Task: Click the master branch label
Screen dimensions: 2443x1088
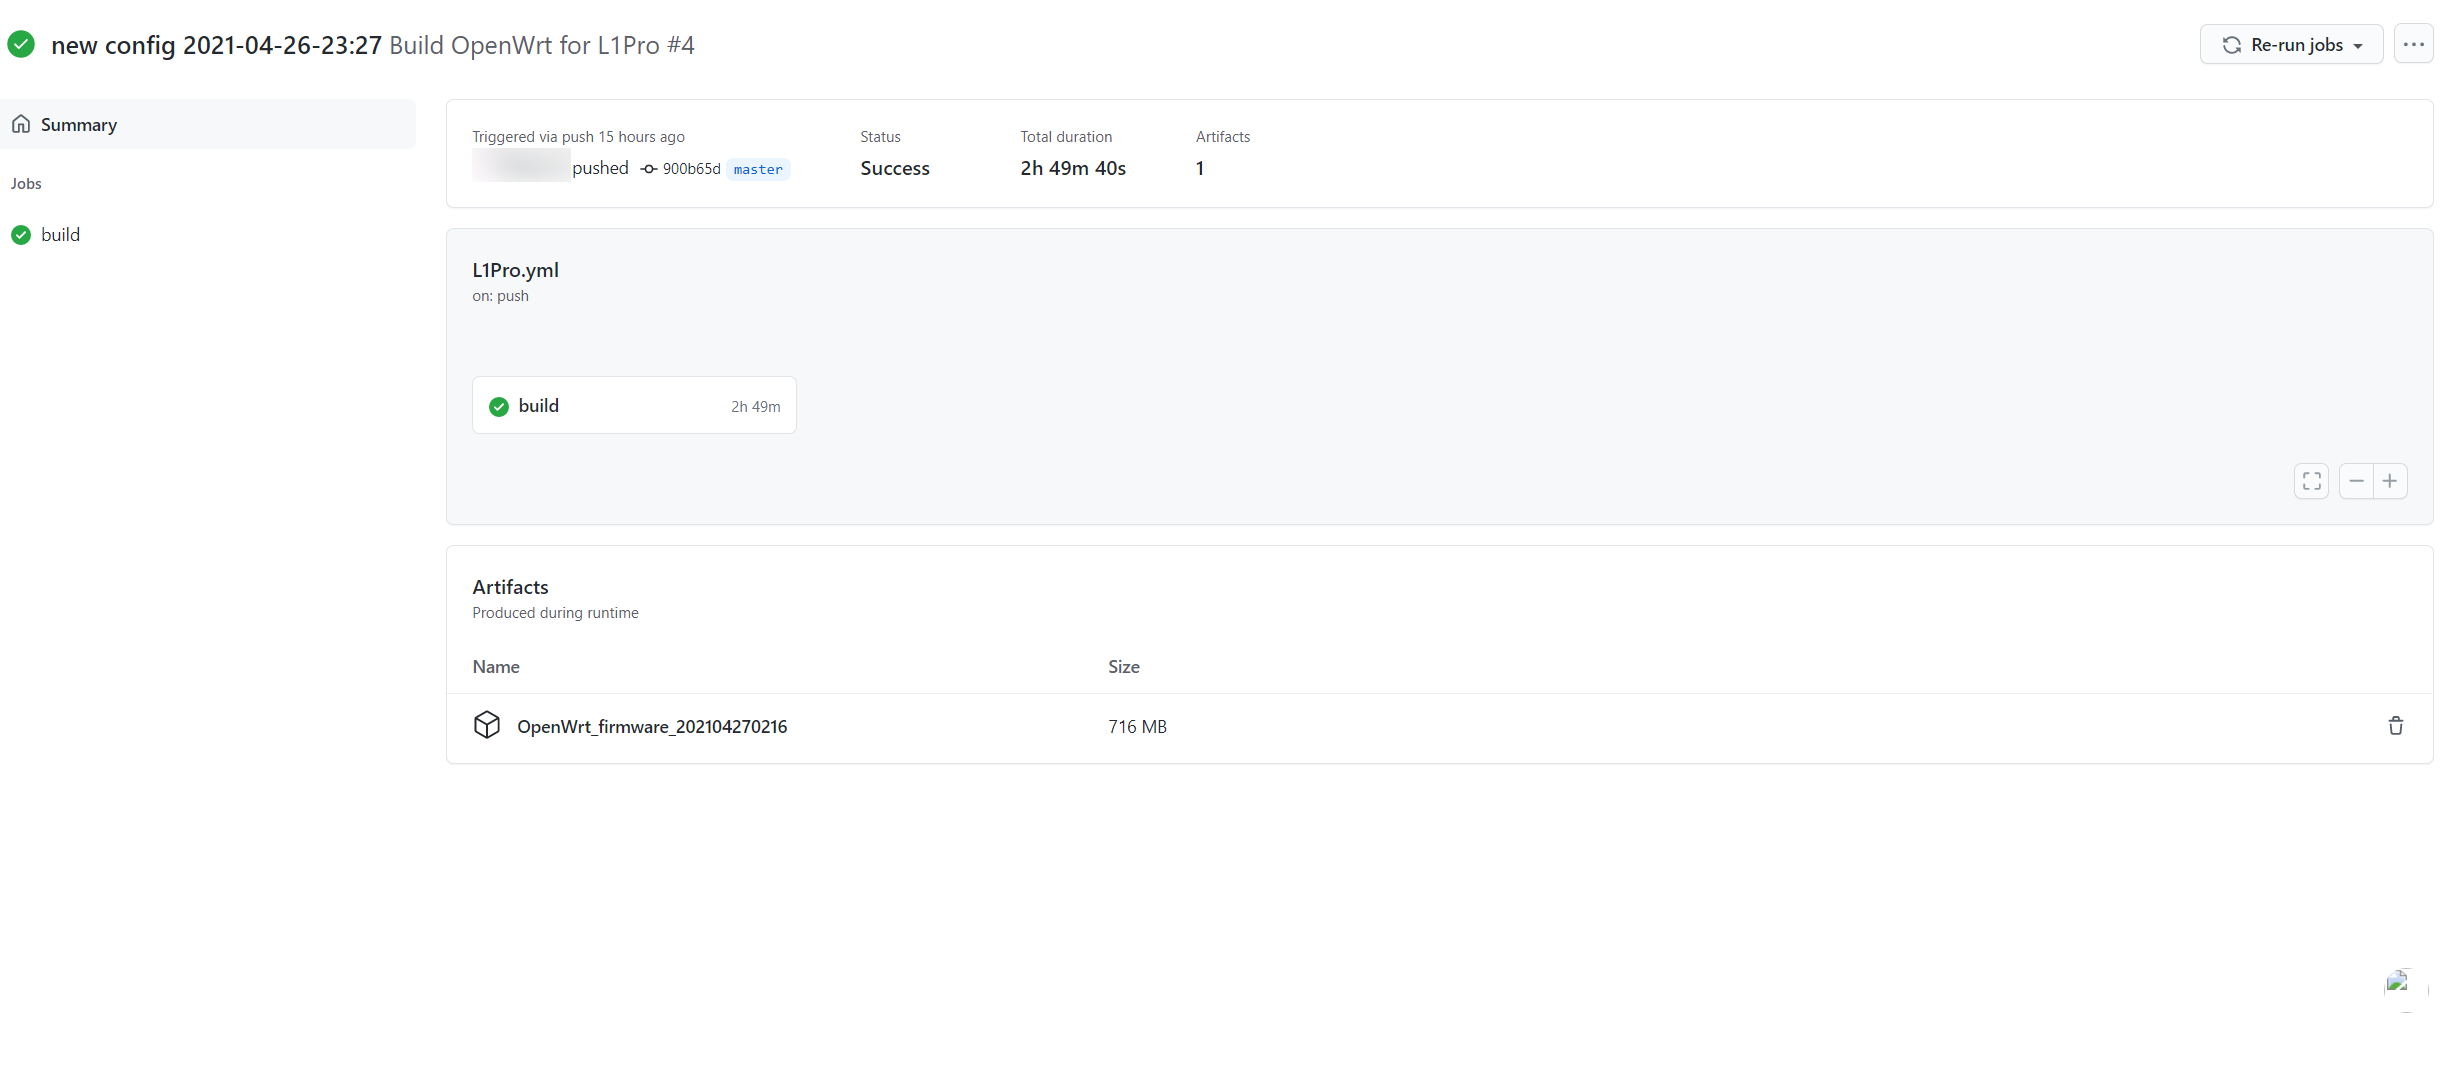Action: coord(758,169)
